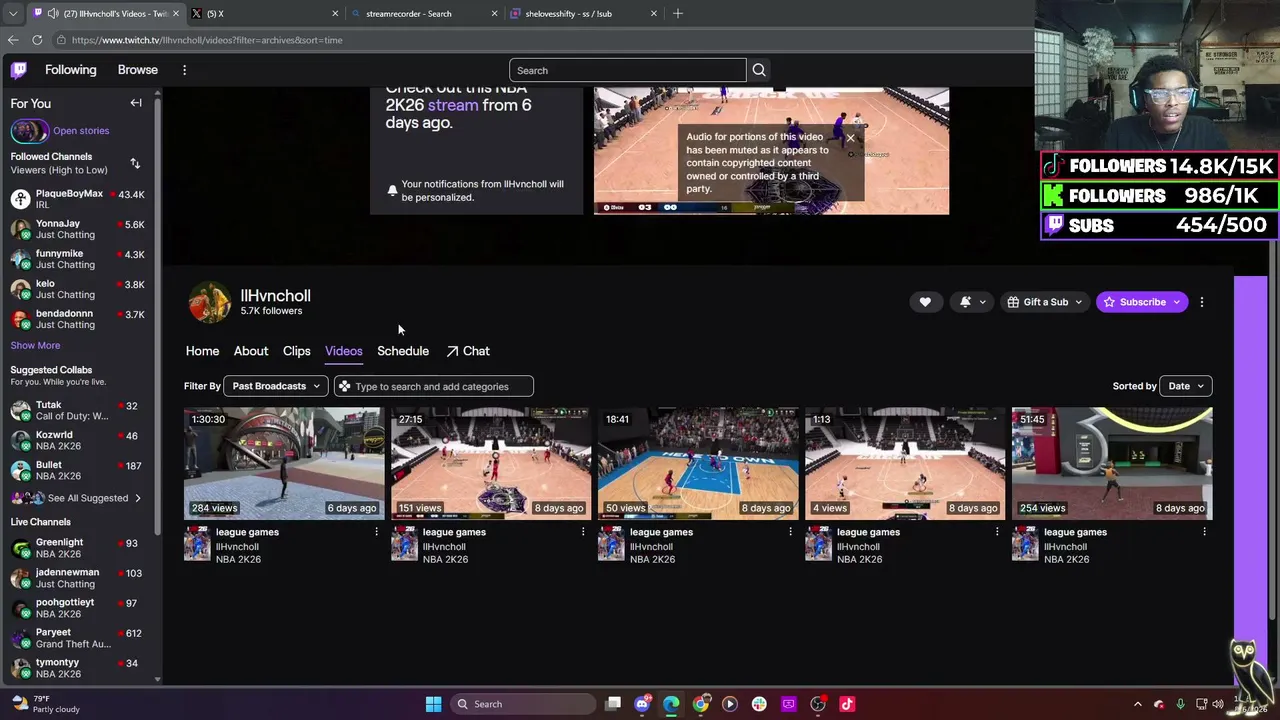Click the browser address bar URL
1280x720 pixels.
207,40
